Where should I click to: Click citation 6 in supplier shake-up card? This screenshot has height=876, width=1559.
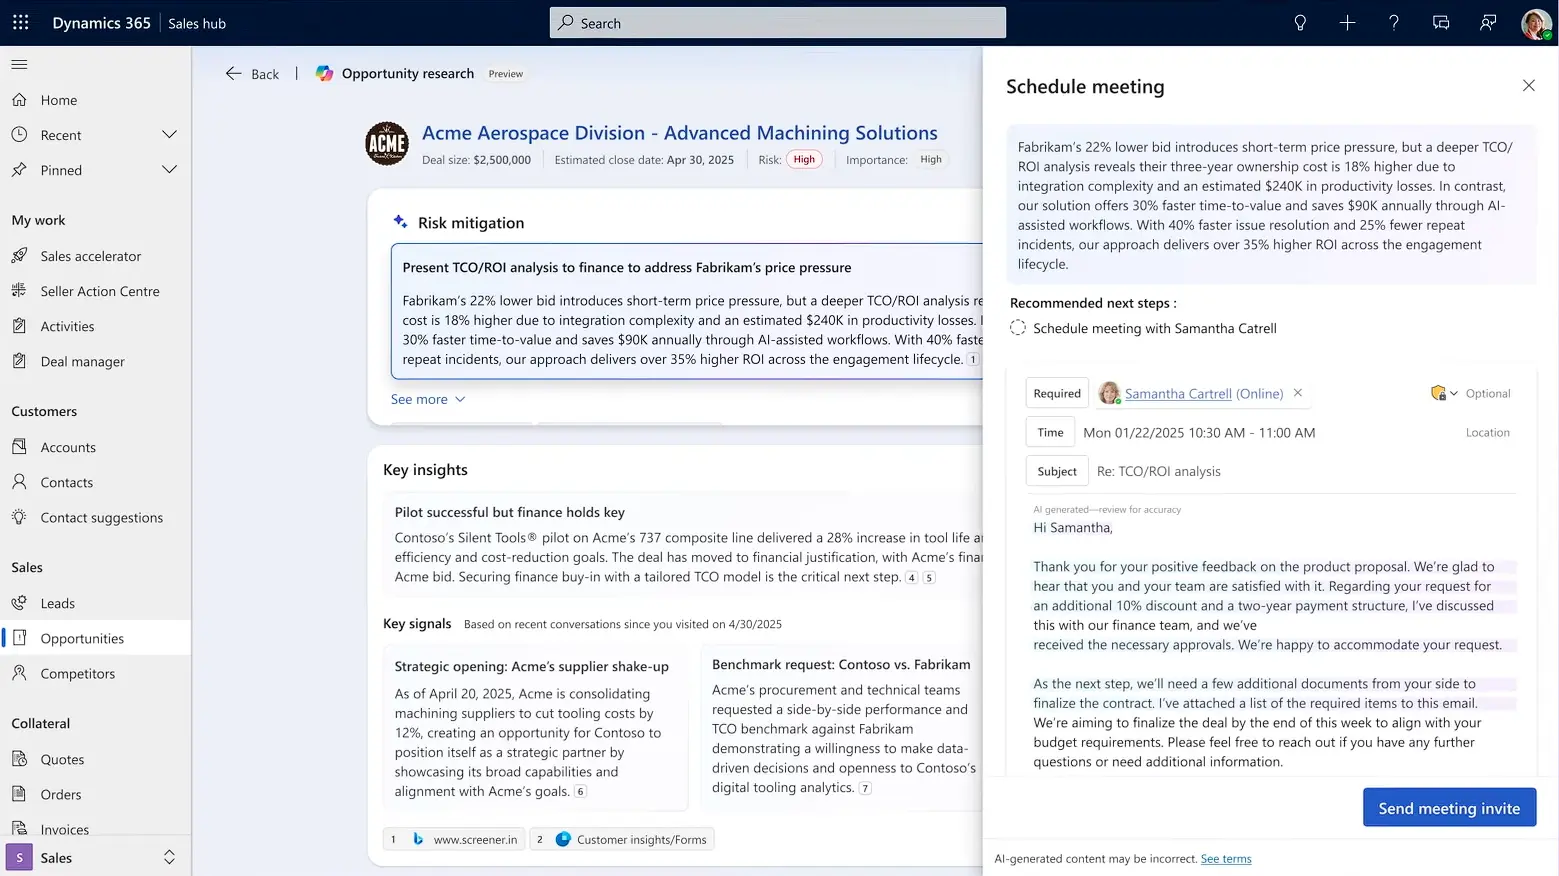(x=580, y=791)
